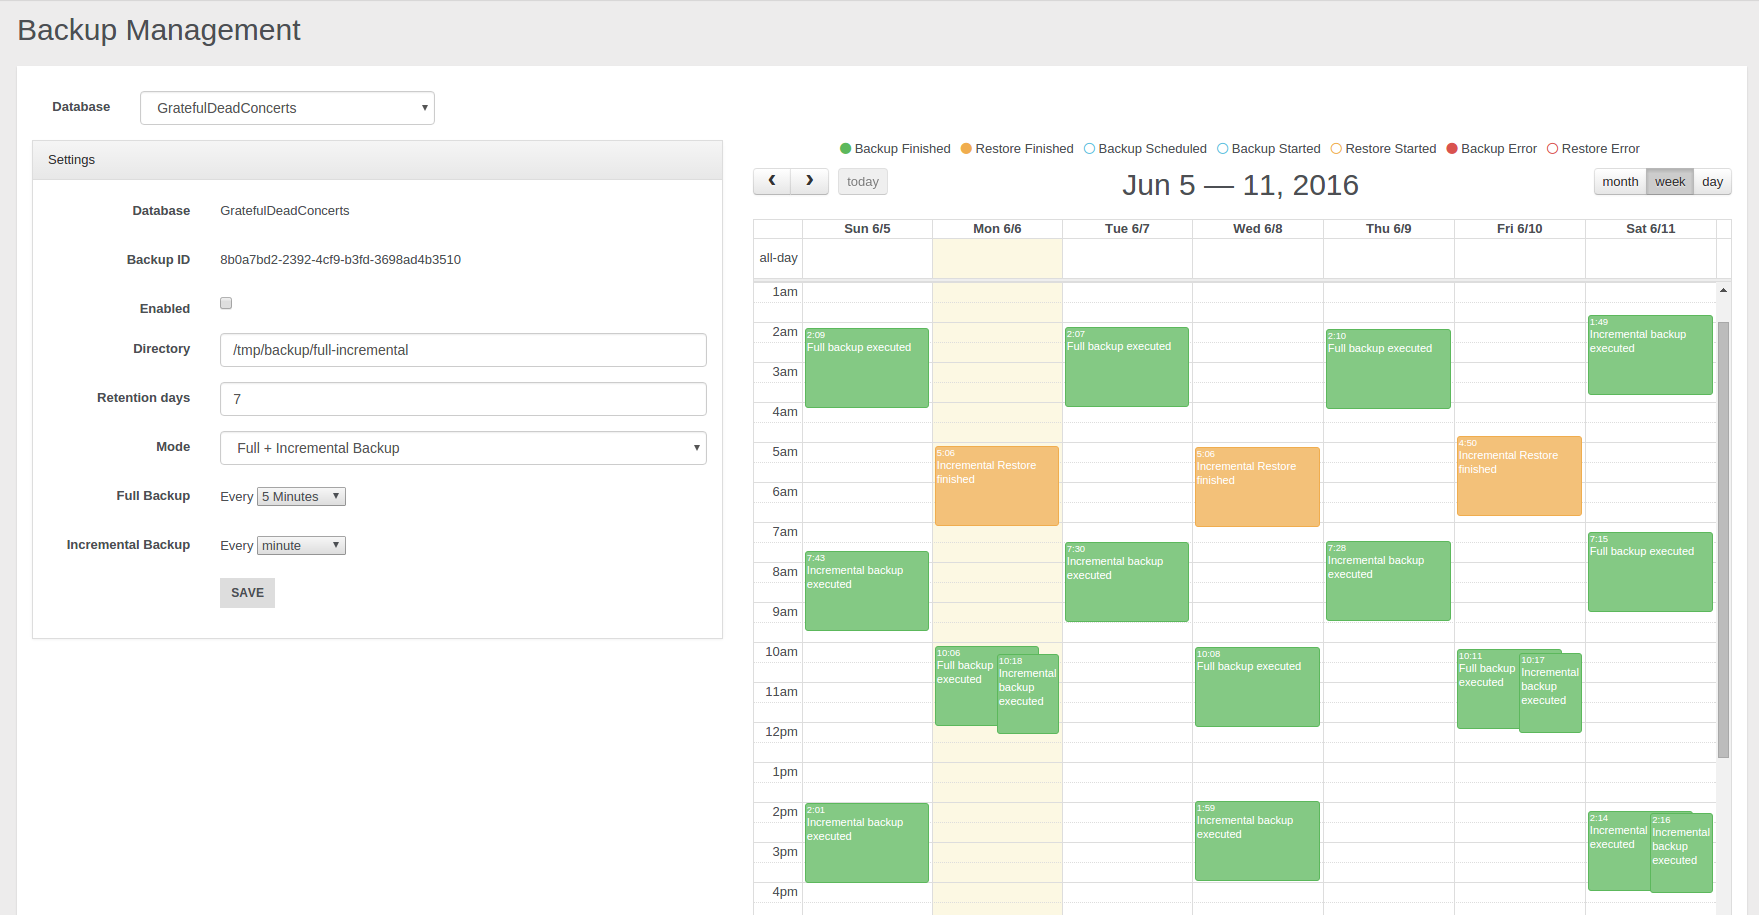
Task: Click the Retention days input field
Action: click(463, 399)
